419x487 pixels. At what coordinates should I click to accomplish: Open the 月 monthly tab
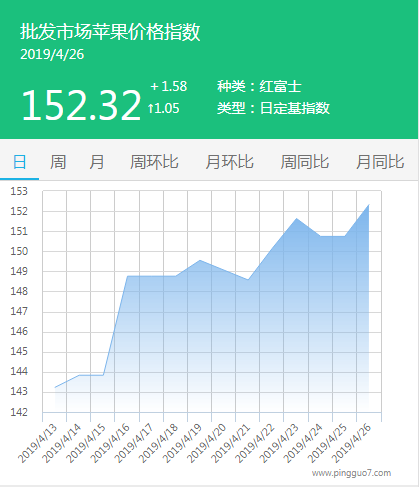[97, 162]
